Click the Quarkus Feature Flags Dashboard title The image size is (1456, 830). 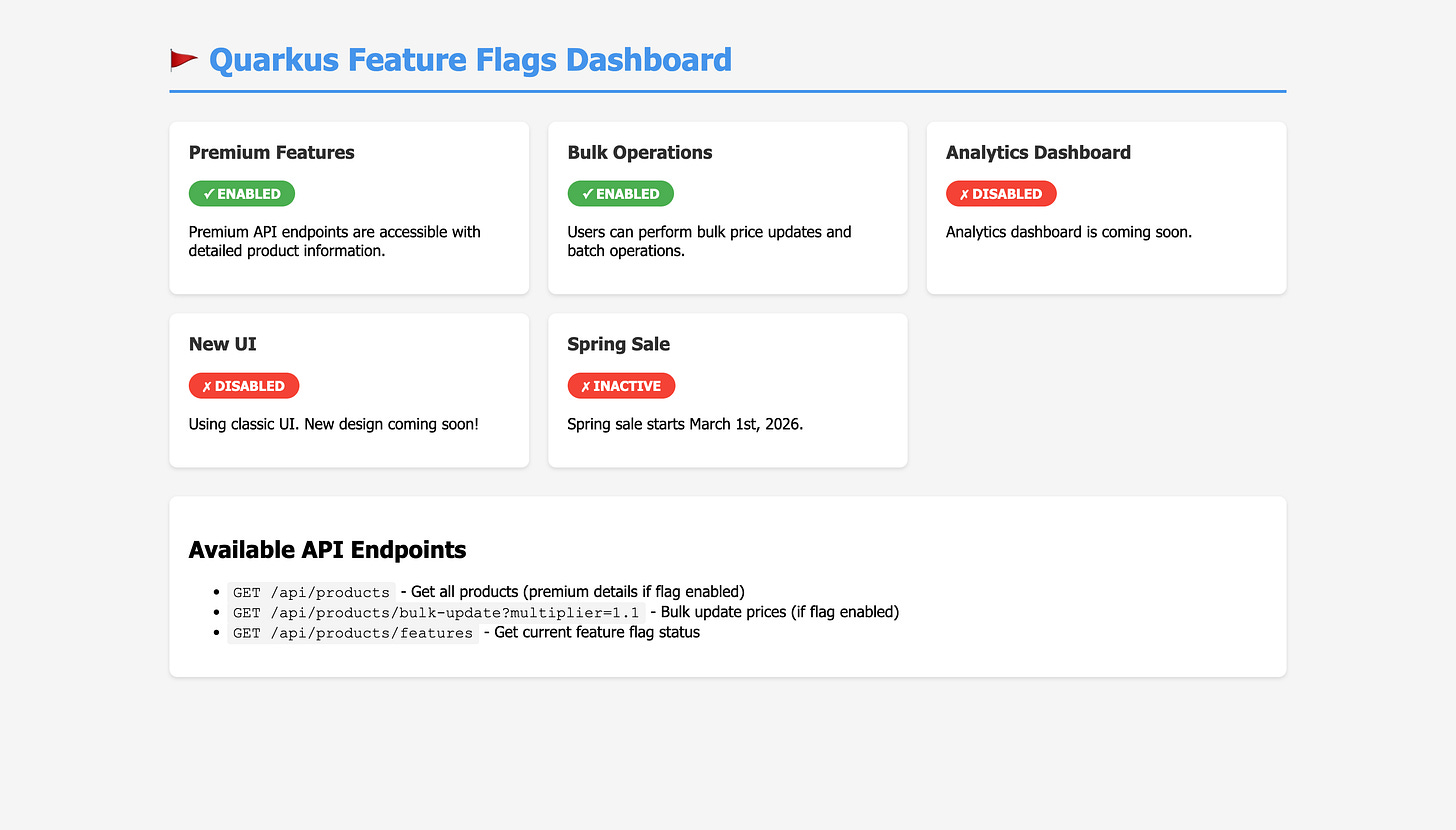[470, 60]
